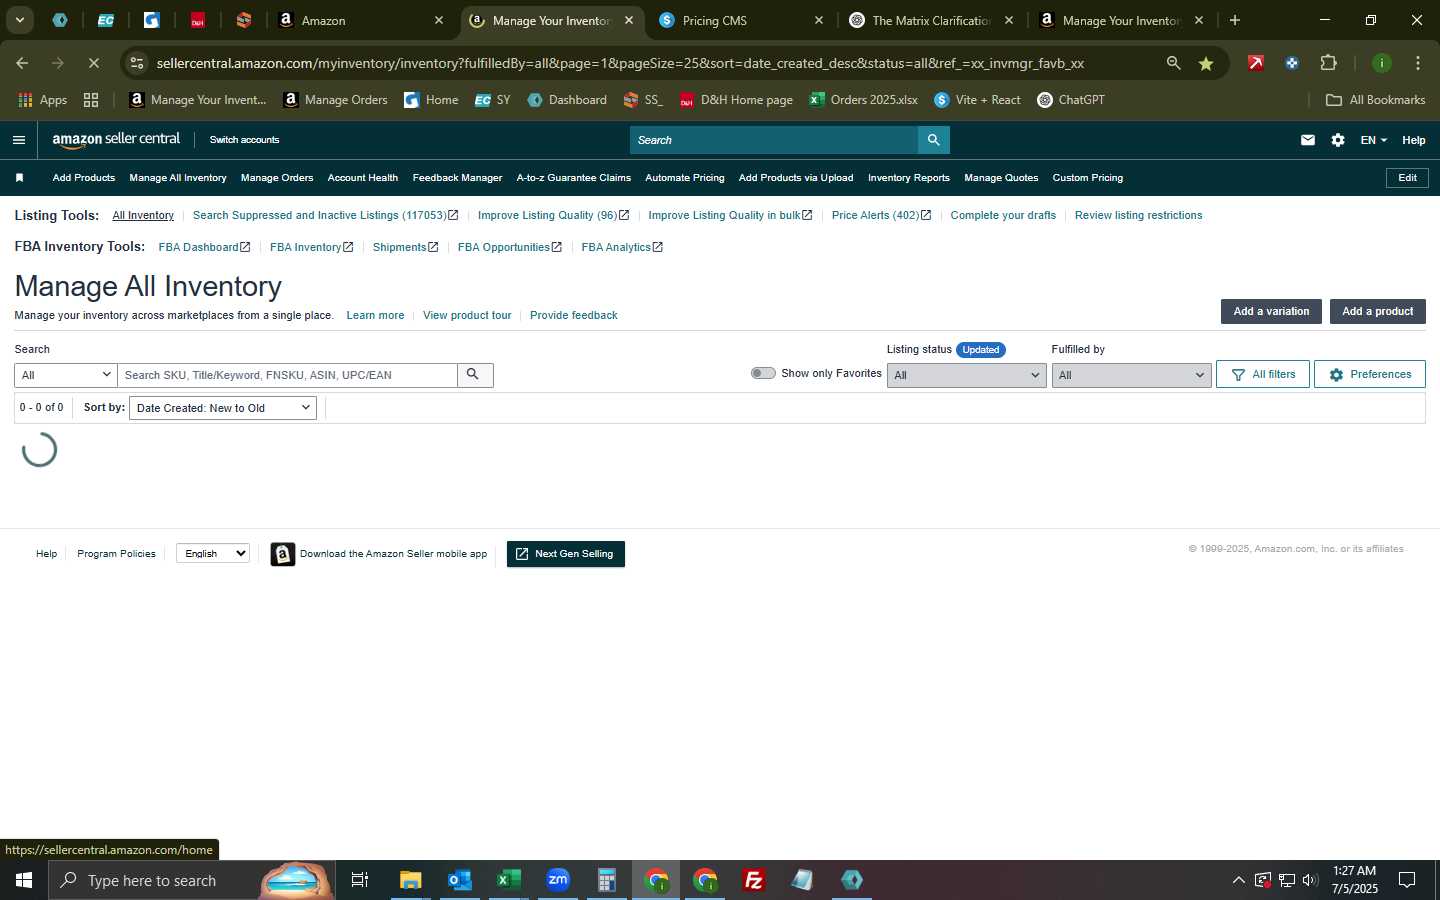Open site information icon in address bar
Viewport: 1440px width, 900px height.
click(x=137, y=63)
